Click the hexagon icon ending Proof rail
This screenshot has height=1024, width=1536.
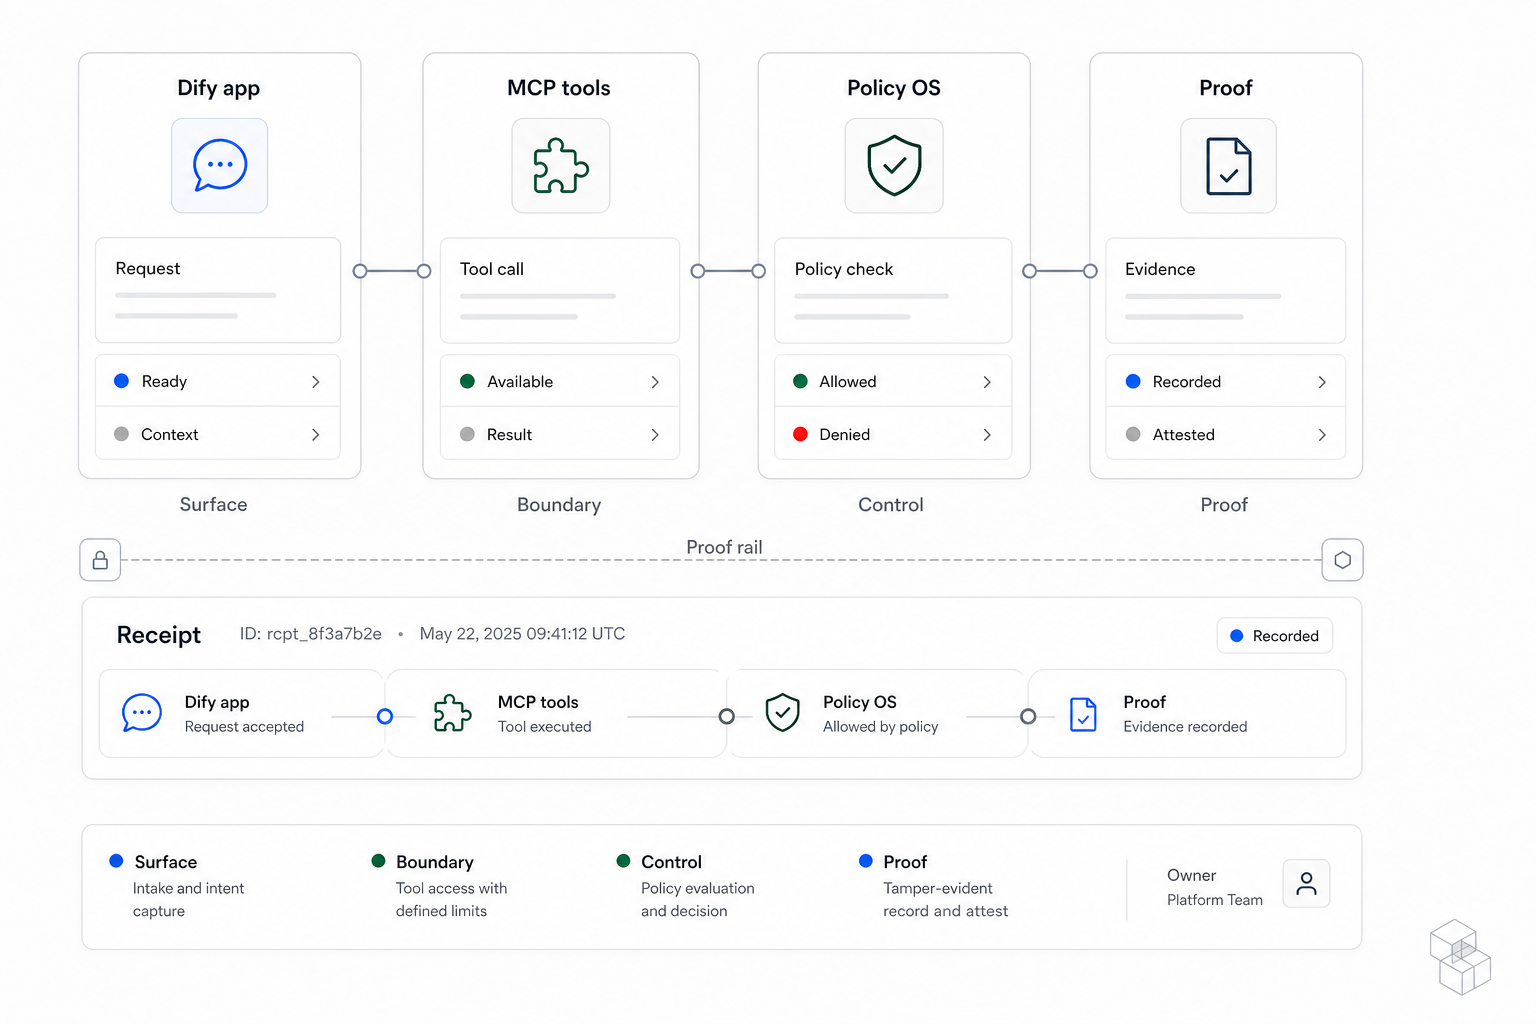1342,560
